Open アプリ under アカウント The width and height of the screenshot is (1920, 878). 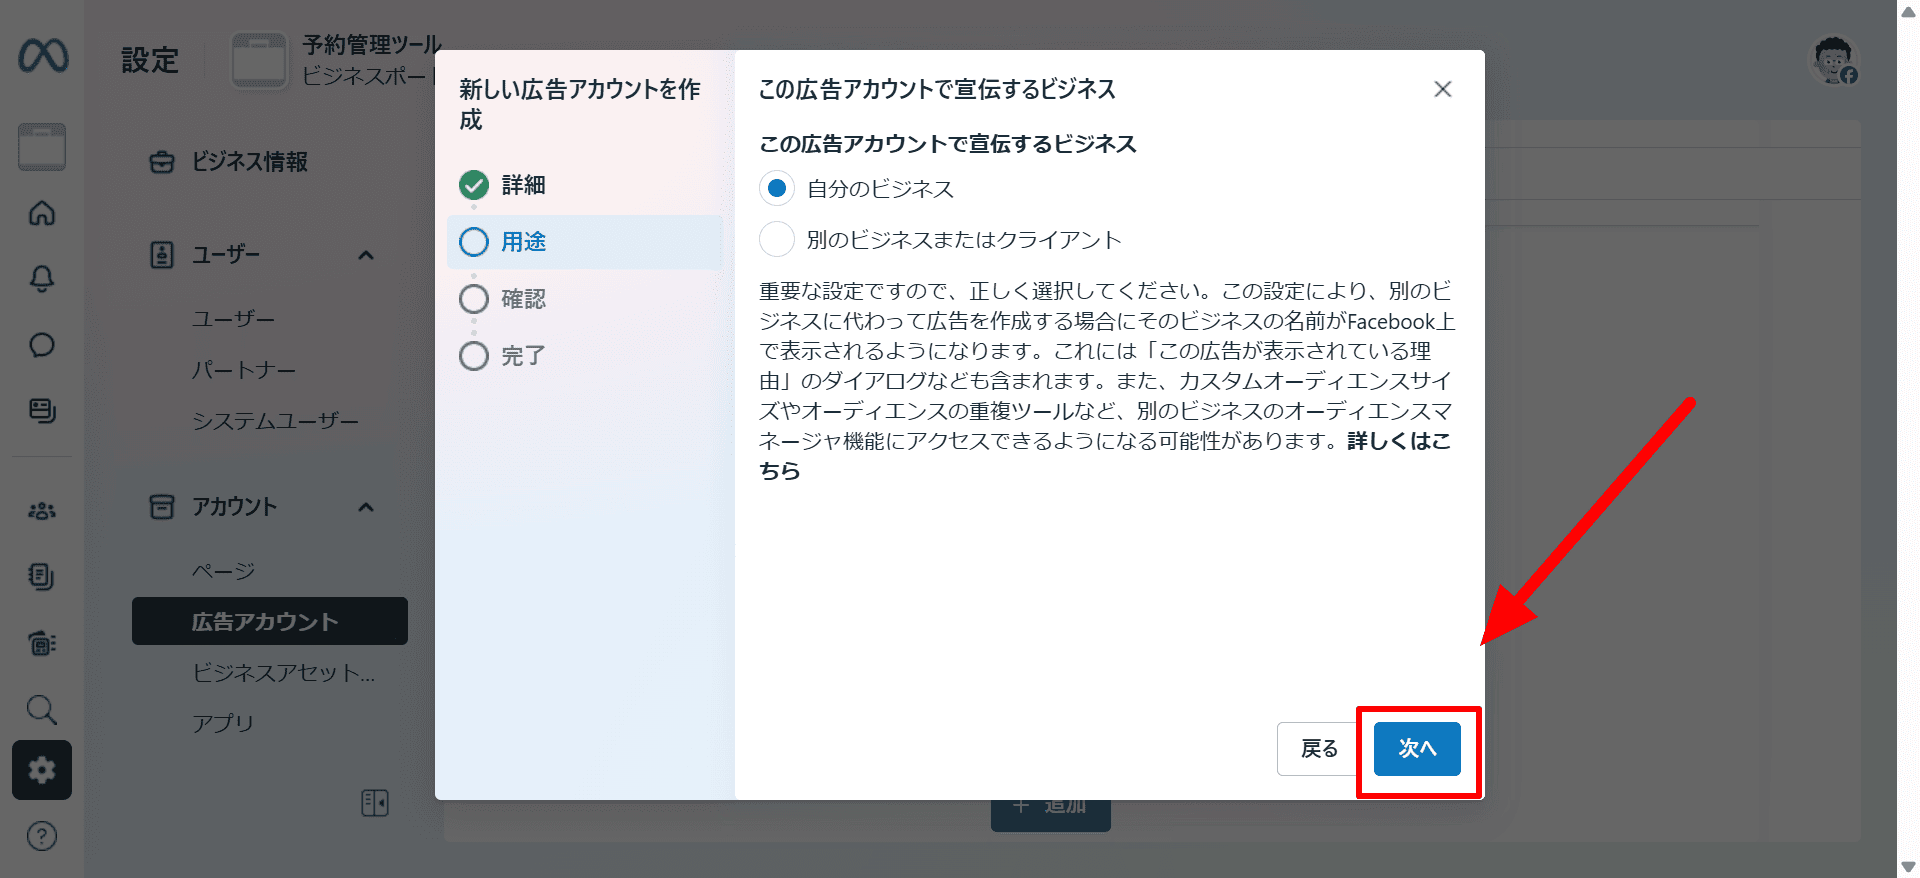click(x=223, y=723)
